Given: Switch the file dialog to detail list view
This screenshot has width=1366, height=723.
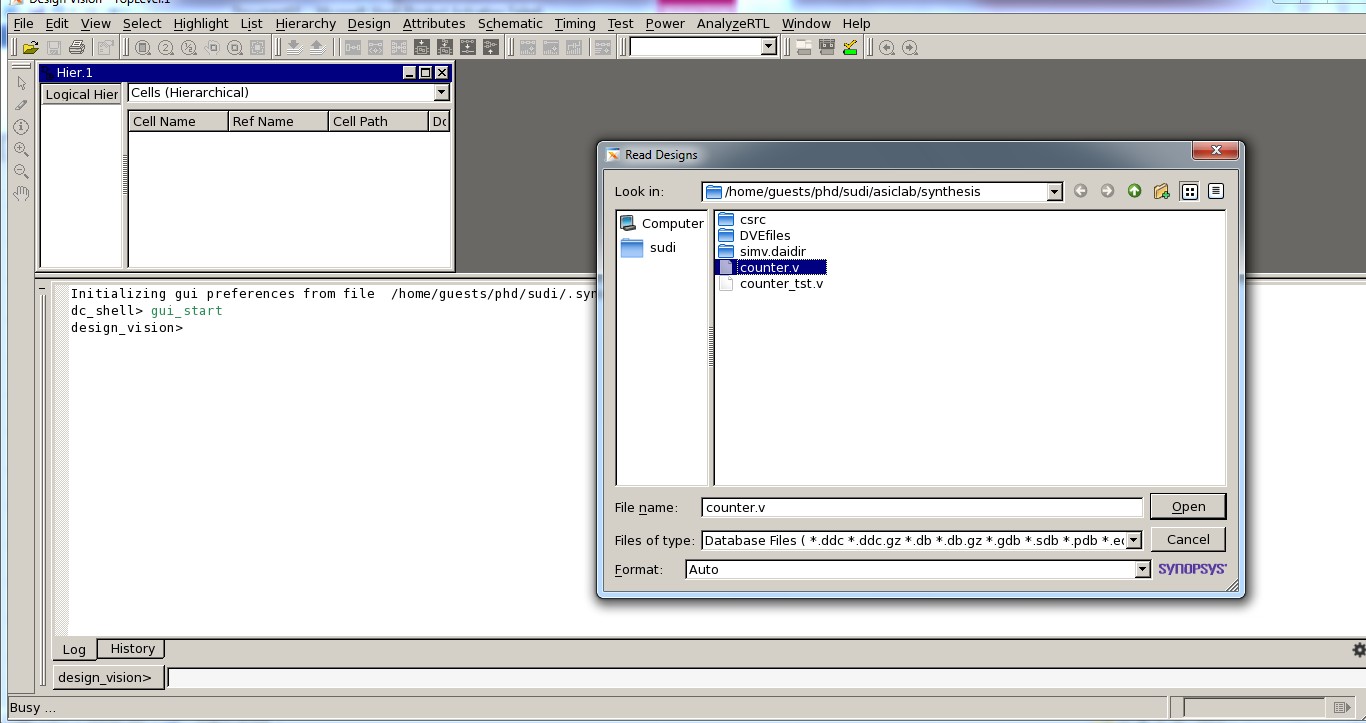Looking at the screenshot, I should point(1216,191).
